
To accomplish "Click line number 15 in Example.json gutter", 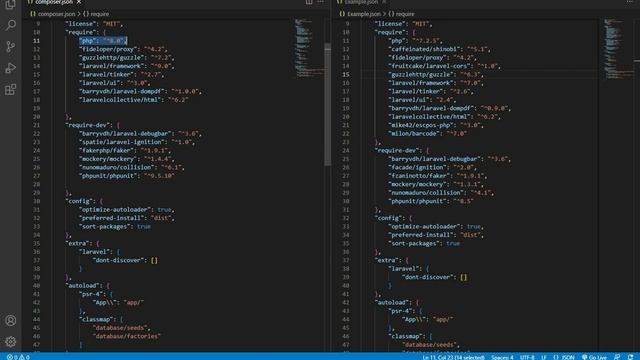I will [x=346, y=75].
